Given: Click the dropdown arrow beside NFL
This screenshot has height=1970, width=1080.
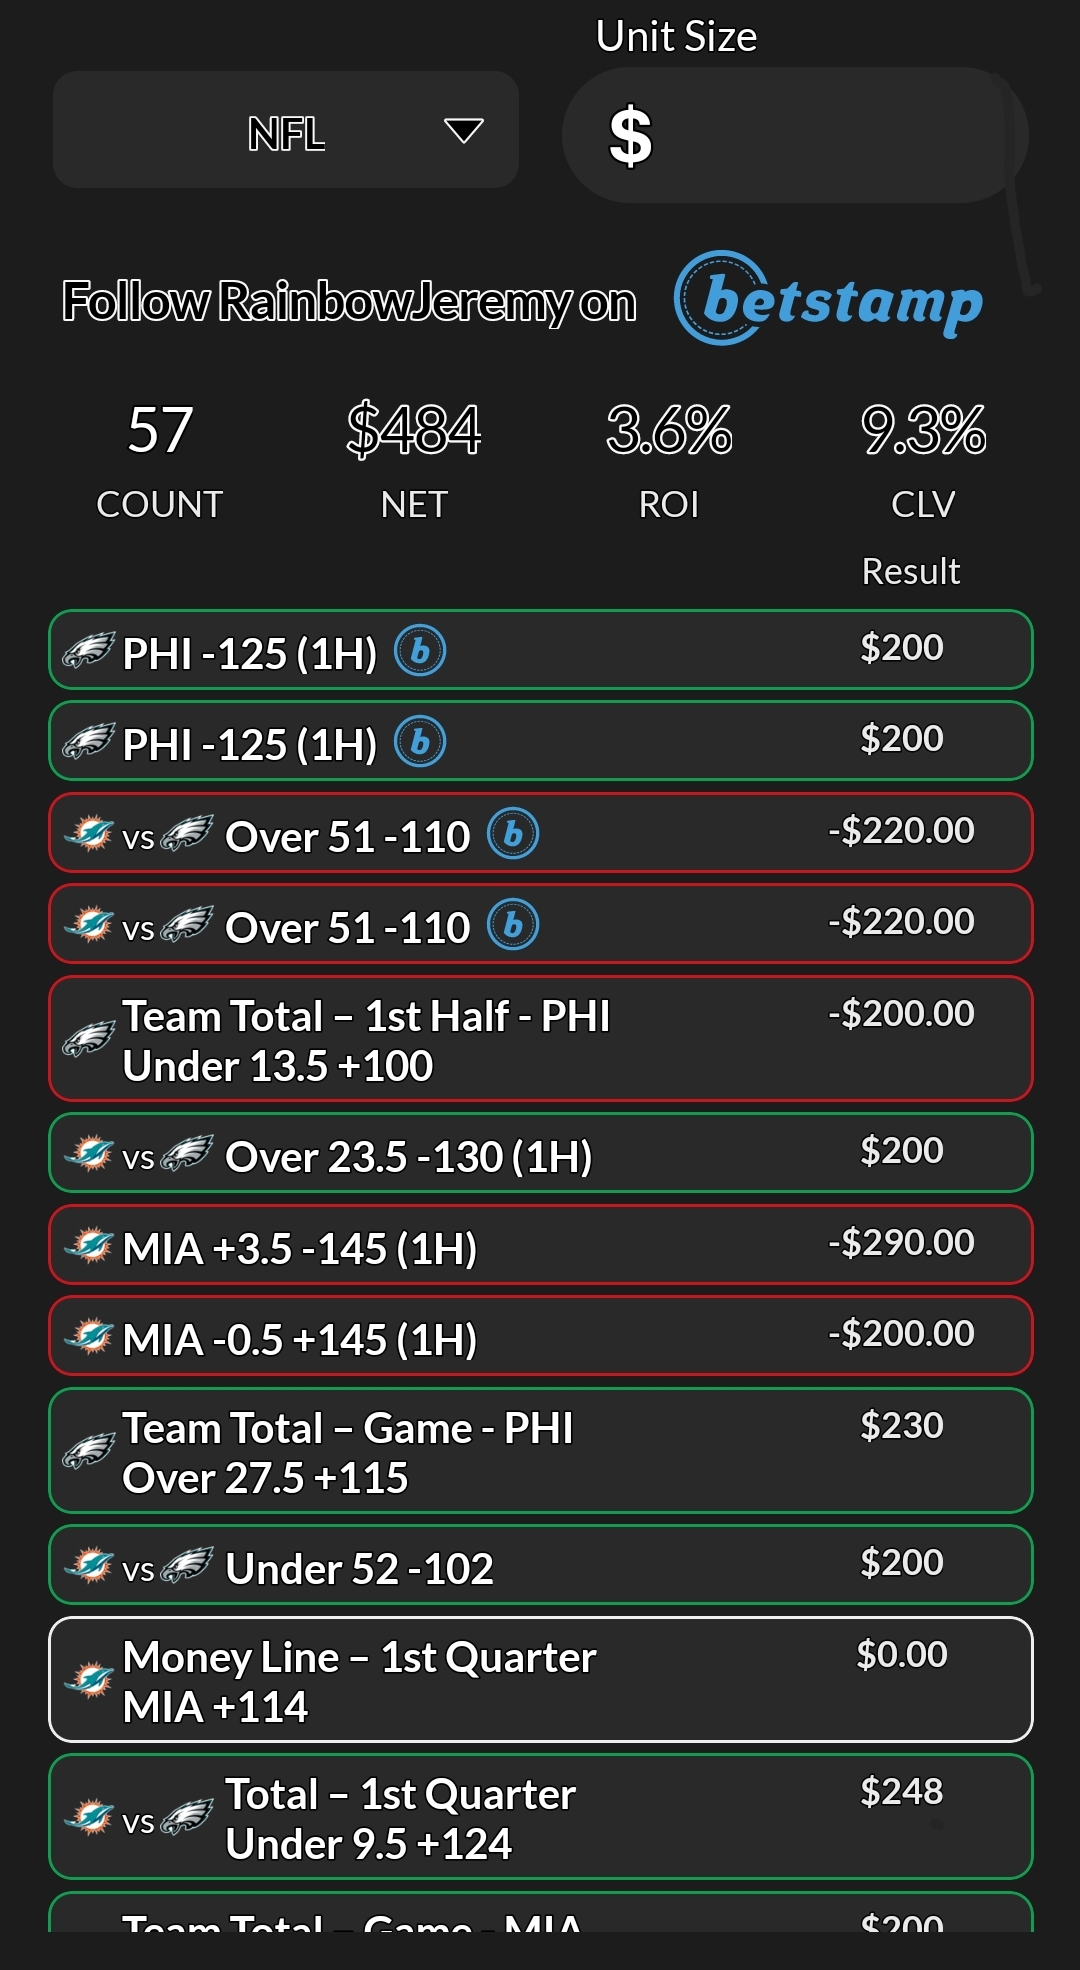Looking at the screenshot, I should tap(464, 131).
